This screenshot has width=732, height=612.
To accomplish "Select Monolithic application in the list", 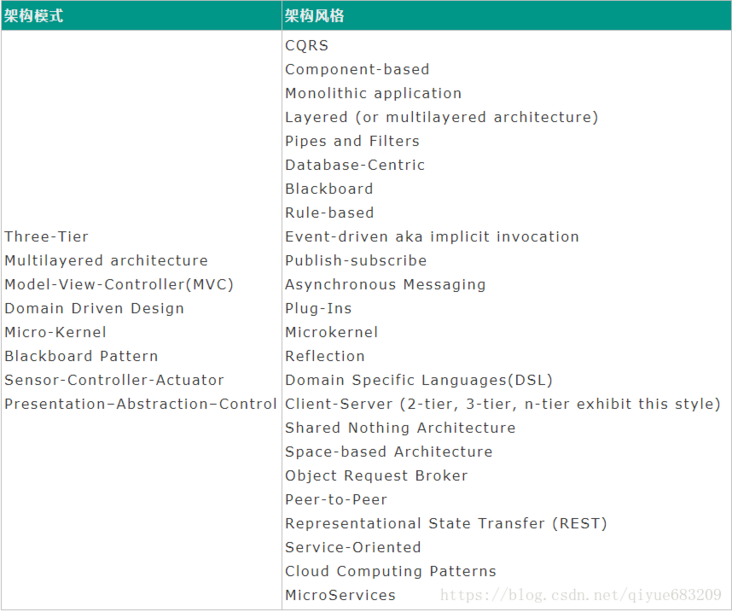I will 373,93.
